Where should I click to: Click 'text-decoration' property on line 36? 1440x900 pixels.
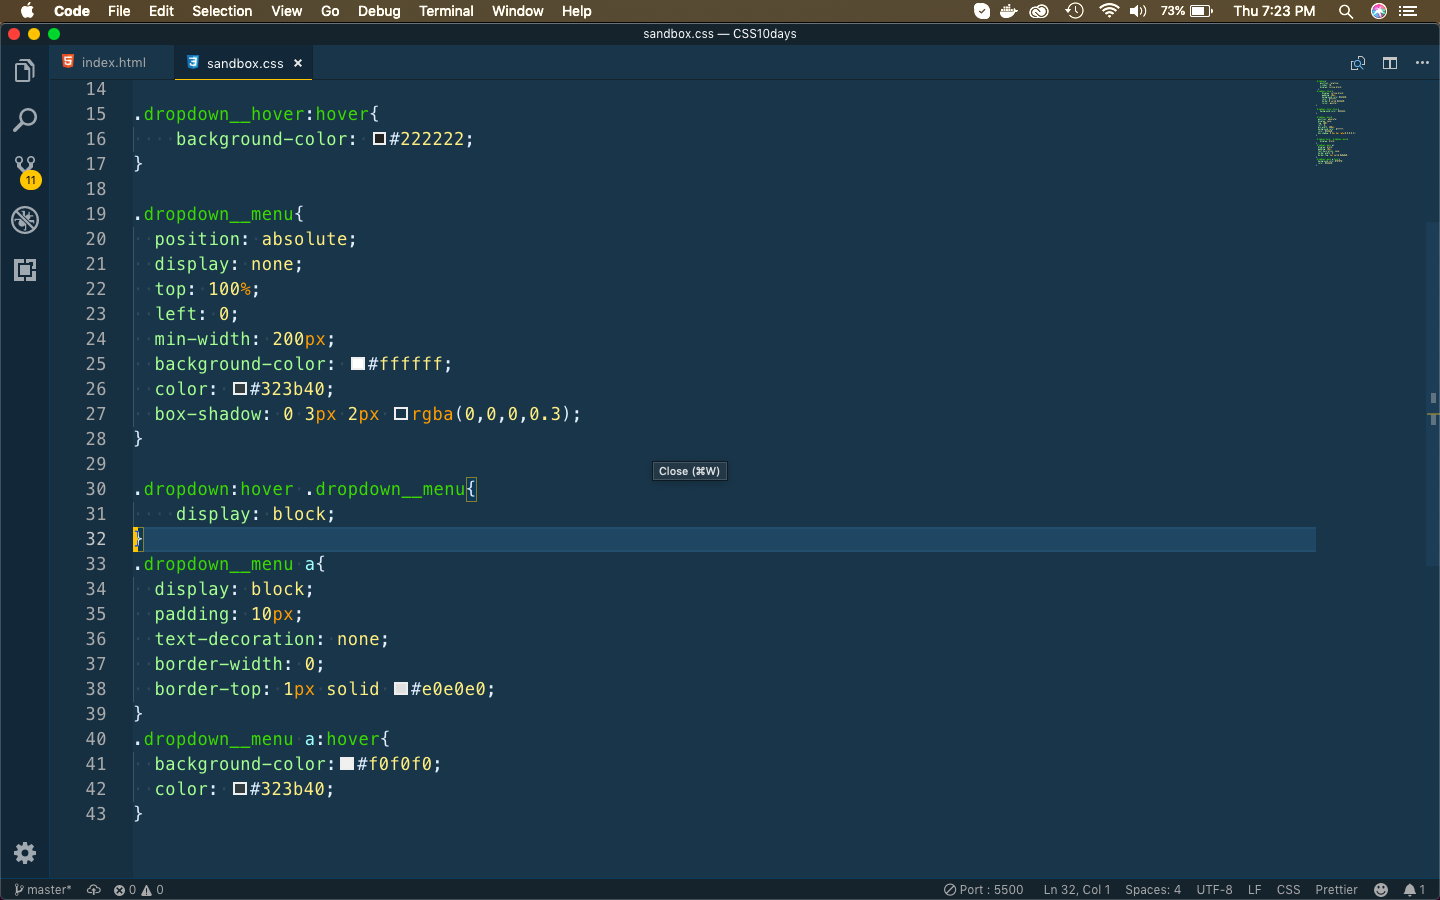tap(235, 639)
